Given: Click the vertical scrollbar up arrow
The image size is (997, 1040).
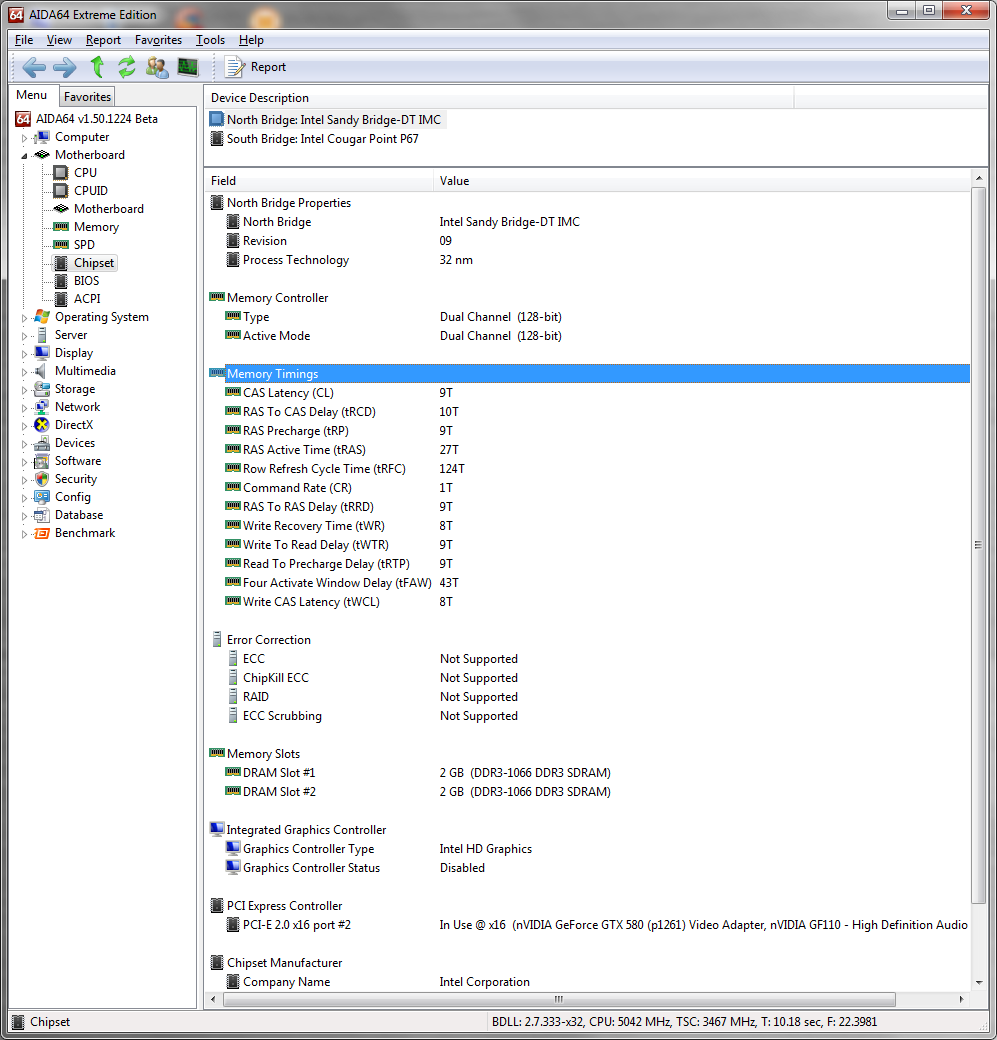Looking at the screenshot, I should pyautogui.click(x=979, y=178).
